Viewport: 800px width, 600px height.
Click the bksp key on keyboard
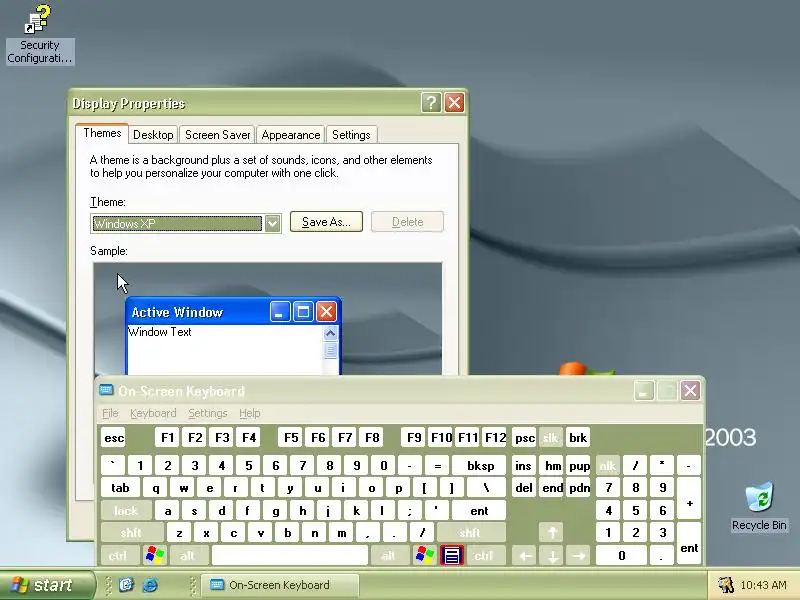pos(480,465)
